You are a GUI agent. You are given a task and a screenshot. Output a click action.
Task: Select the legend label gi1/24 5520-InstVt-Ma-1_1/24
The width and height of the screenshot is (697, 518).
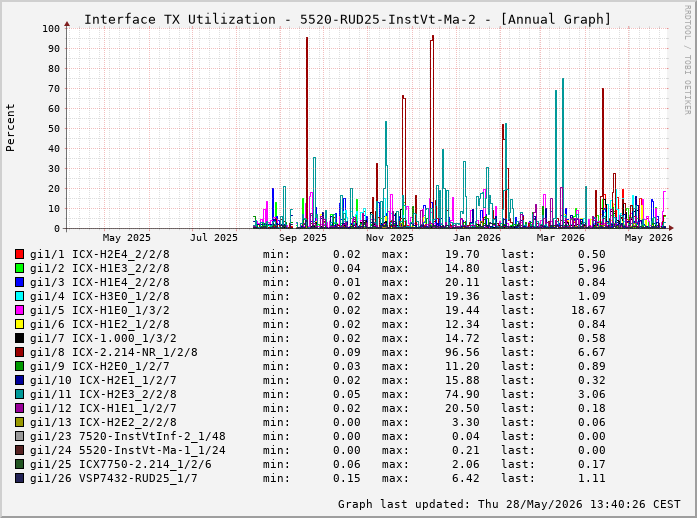(128, 450)
